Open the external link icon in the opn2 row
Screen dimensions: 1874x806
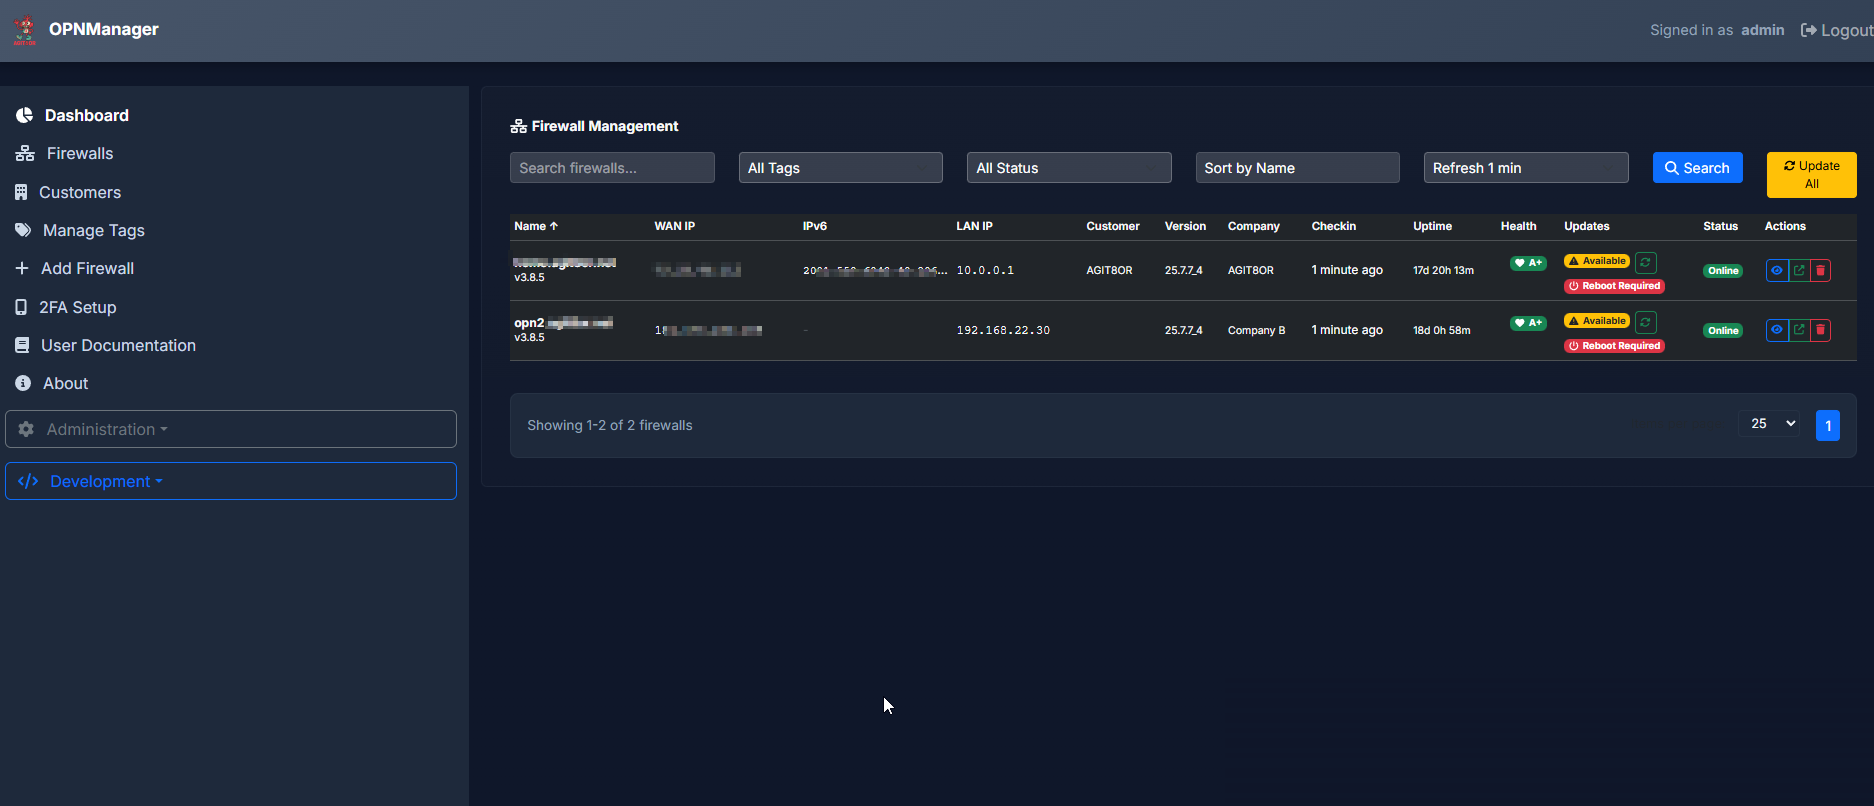click(1798, 330)
